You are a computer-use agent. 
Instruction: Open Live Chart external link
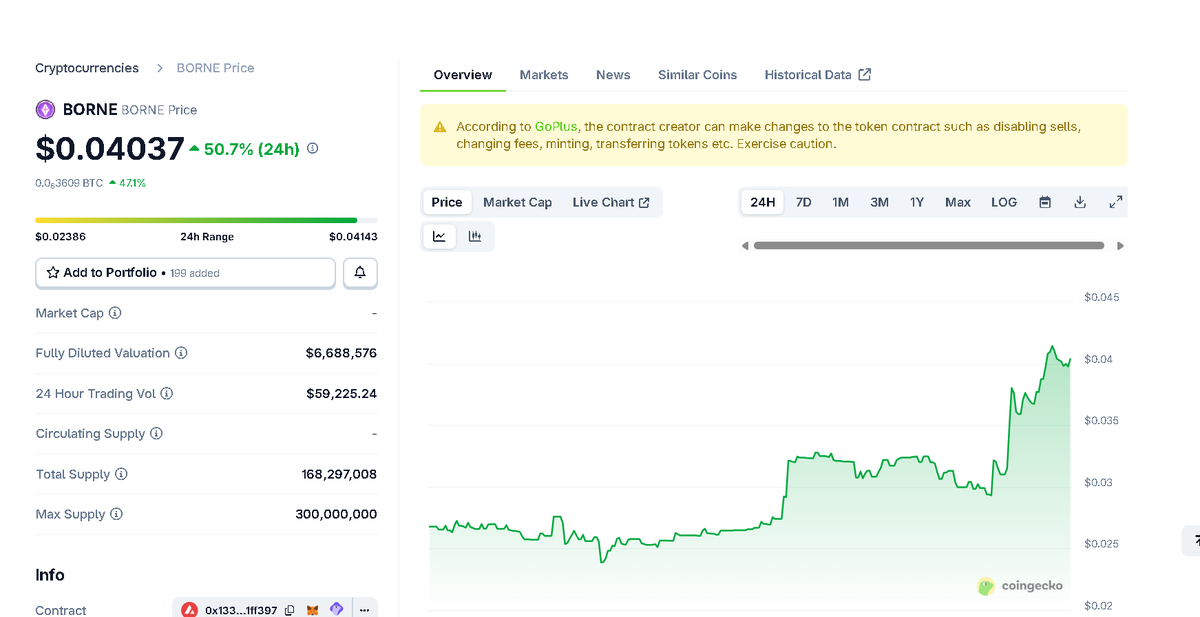pyautogui.click(x=611, y=202)
